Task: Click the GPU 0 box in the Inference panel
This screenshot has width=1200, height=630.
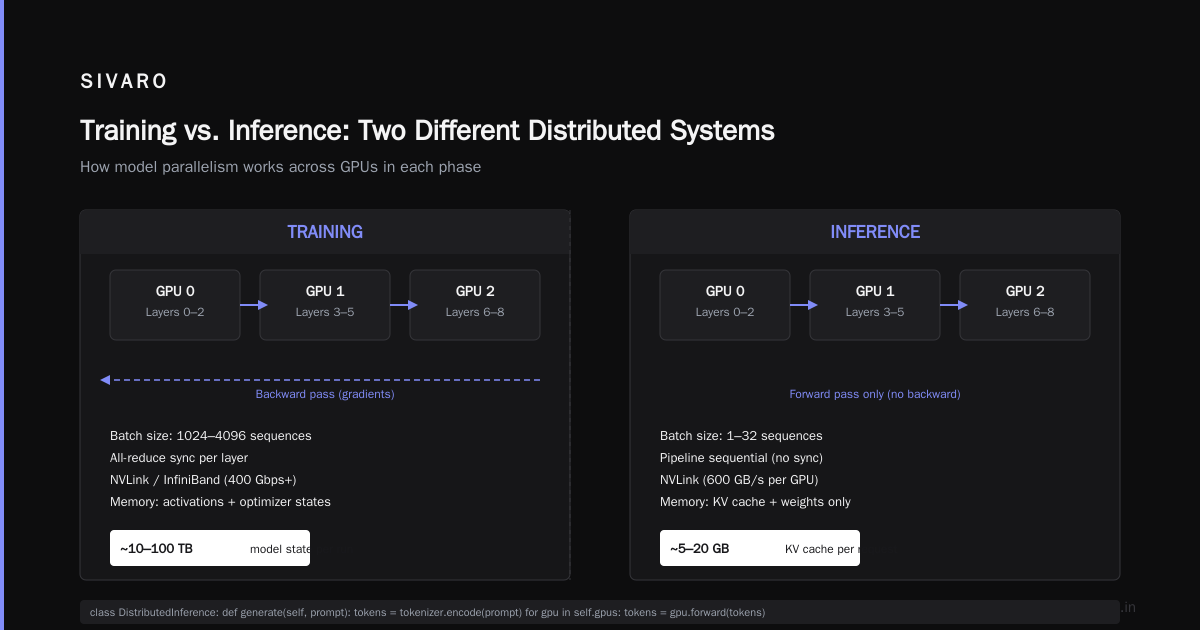Action: (x=725, y=305)
